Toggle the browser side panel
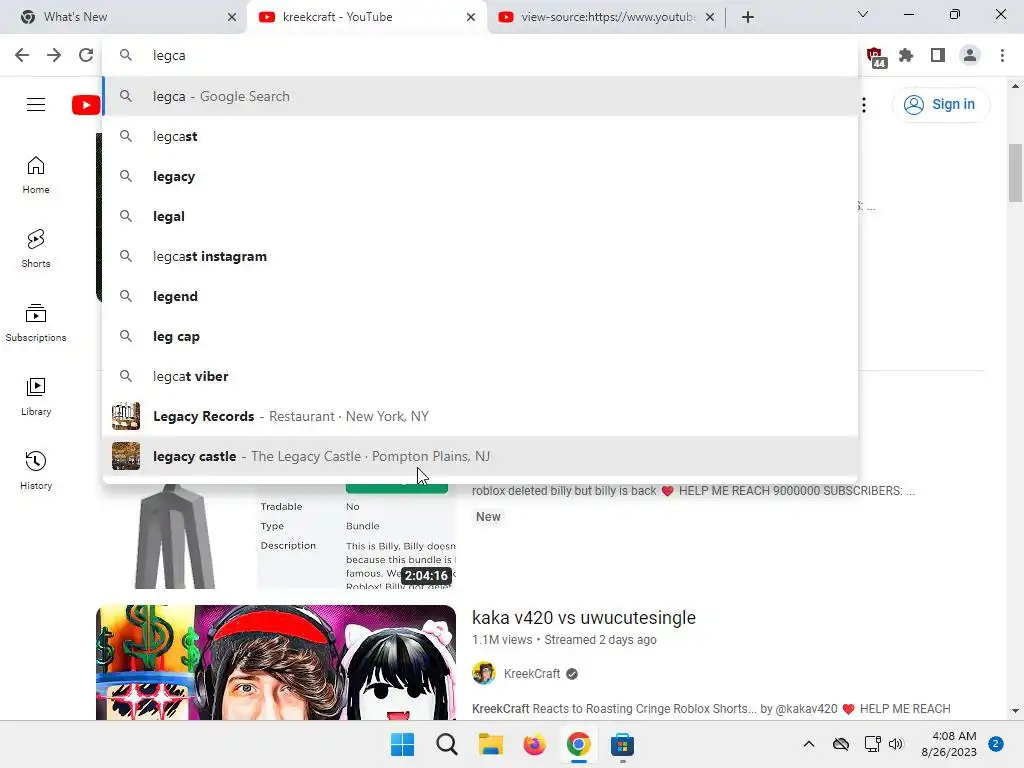1024x768 pixels. tap(938, 56)
